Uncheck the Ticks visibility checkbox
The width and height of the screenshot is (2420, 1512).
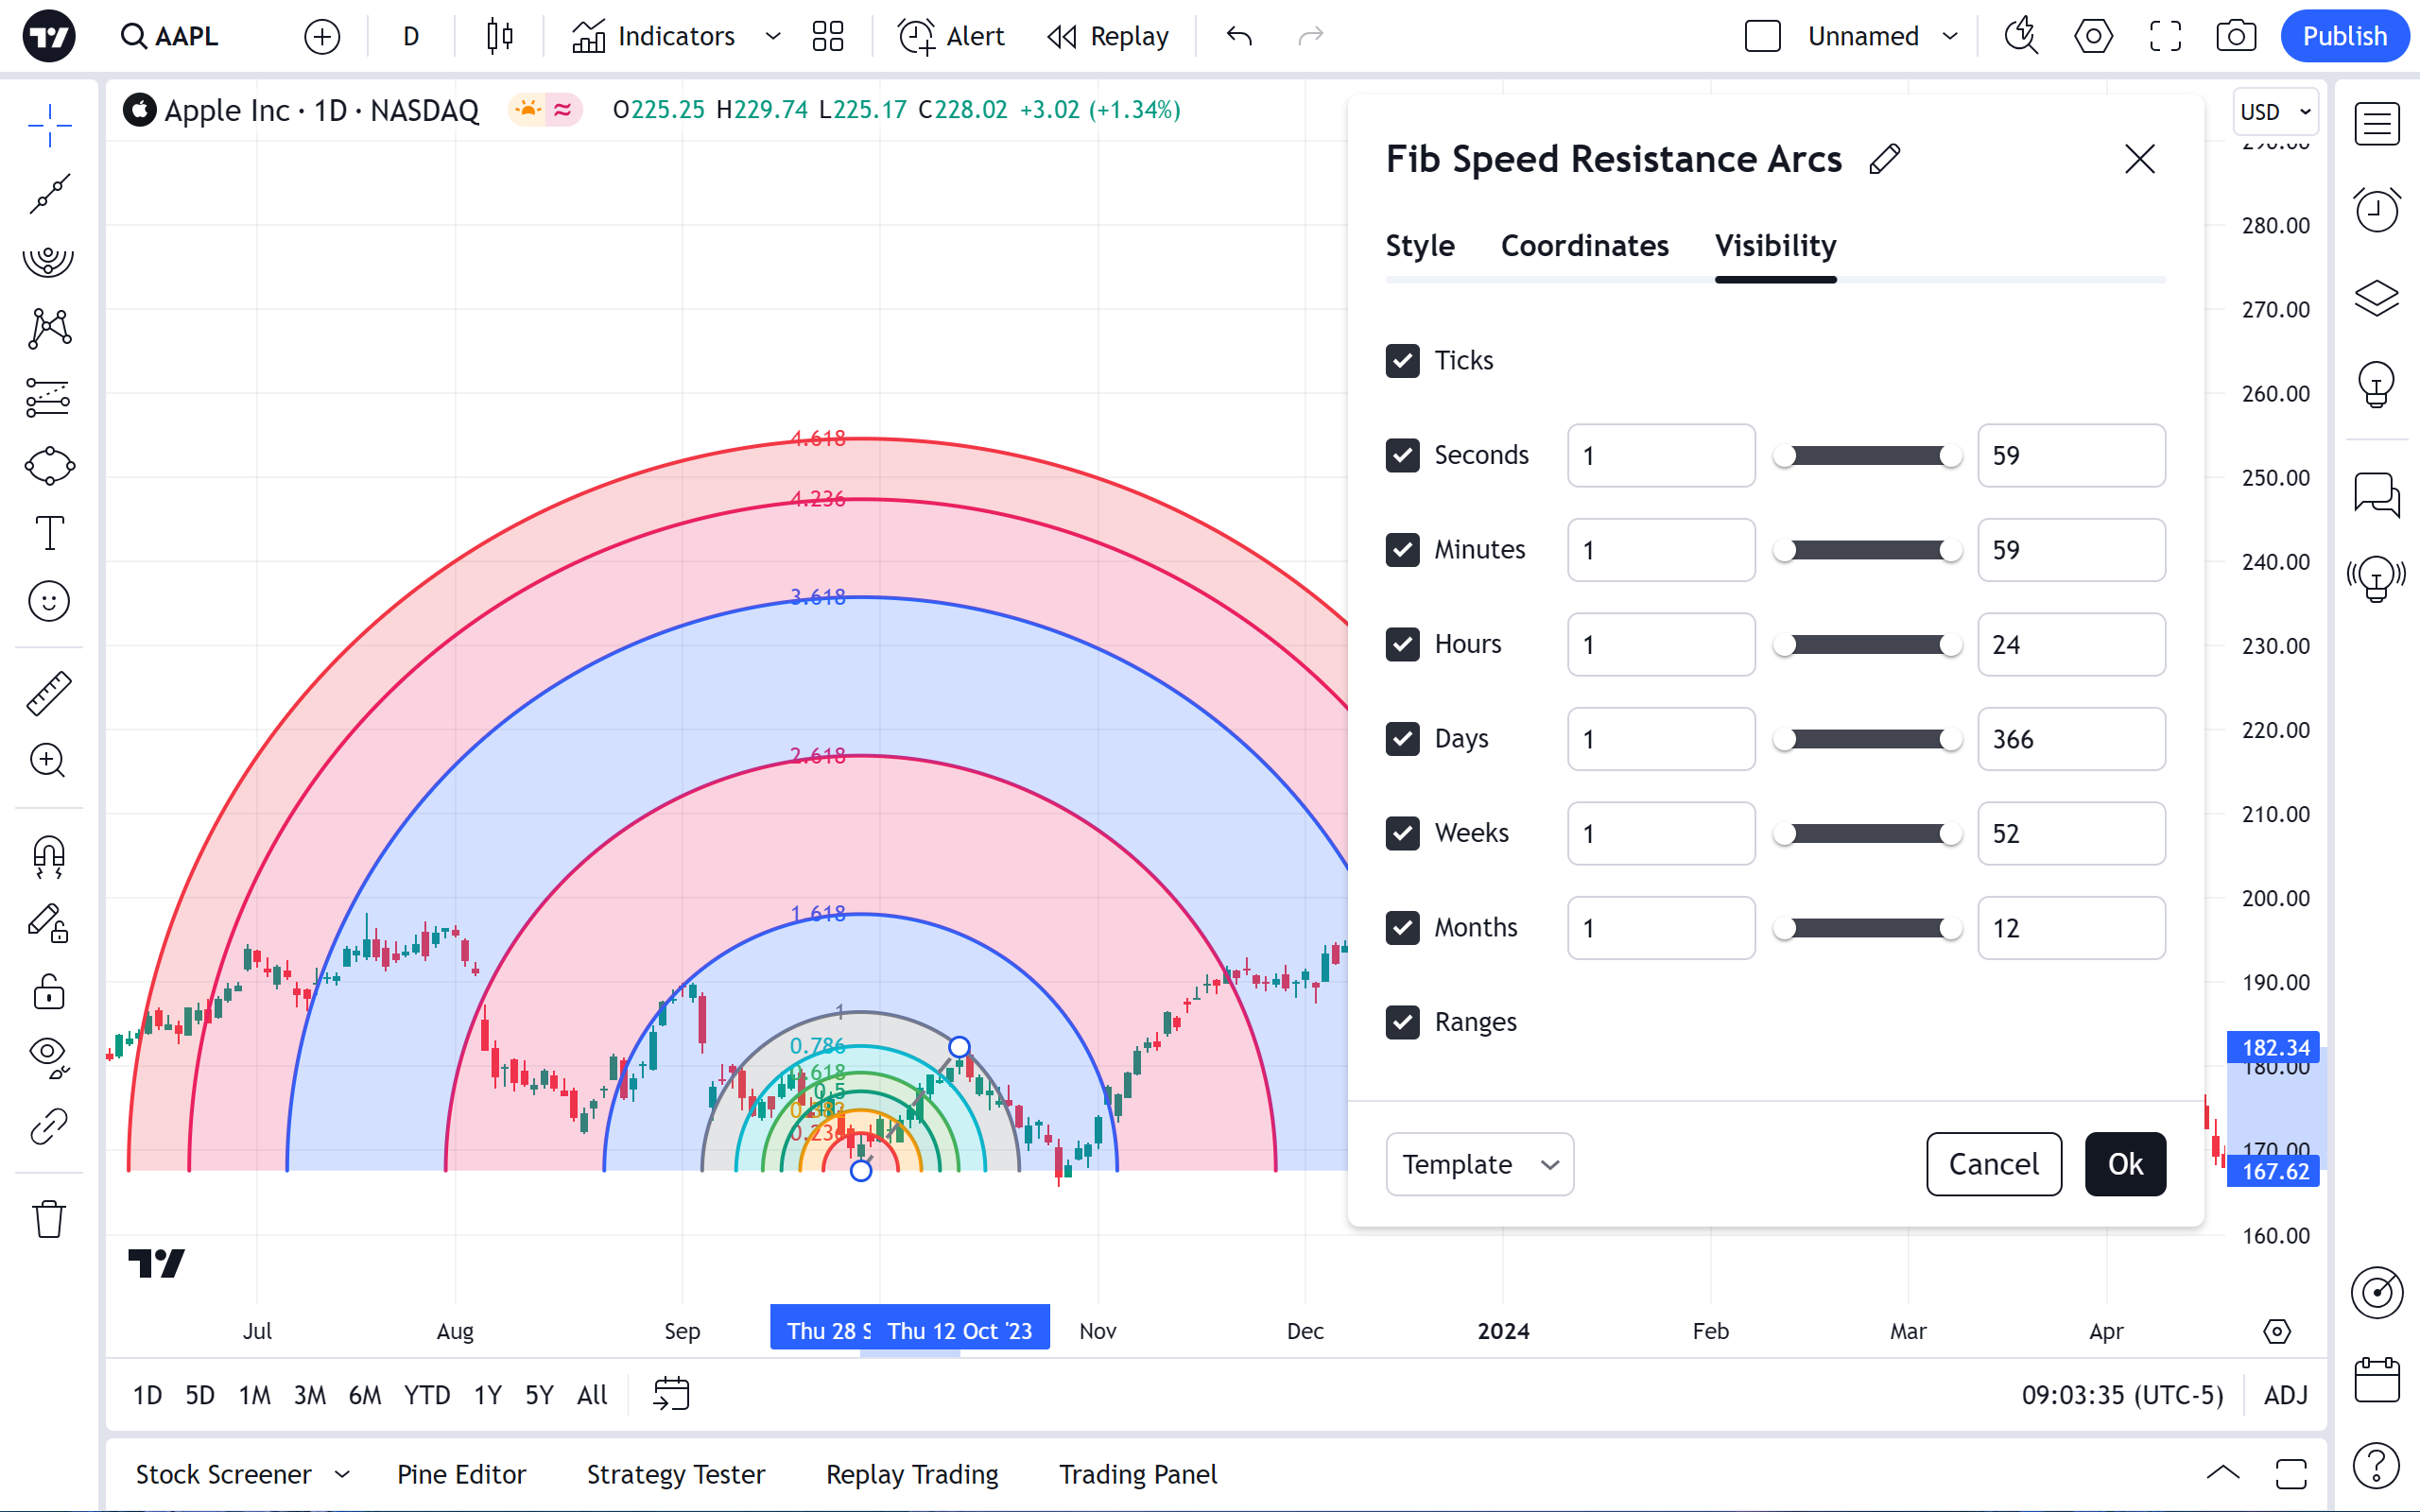click(1402, 361)
